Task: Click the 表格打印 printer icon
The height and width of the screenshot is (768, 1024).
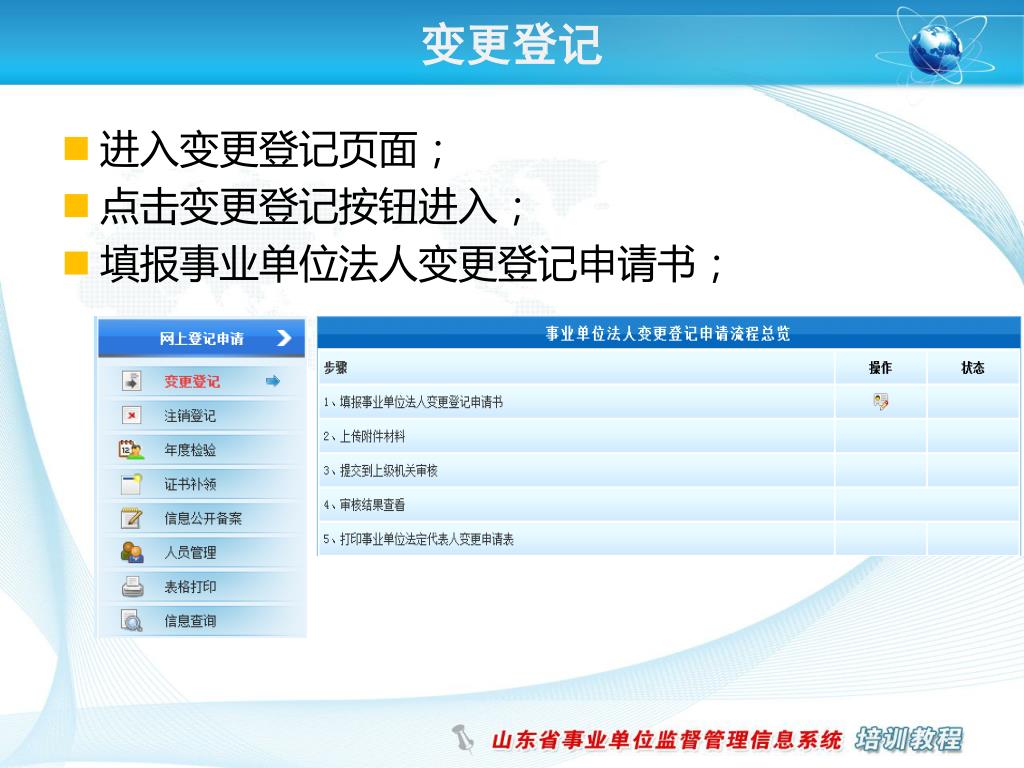Action: pos(133,586)
